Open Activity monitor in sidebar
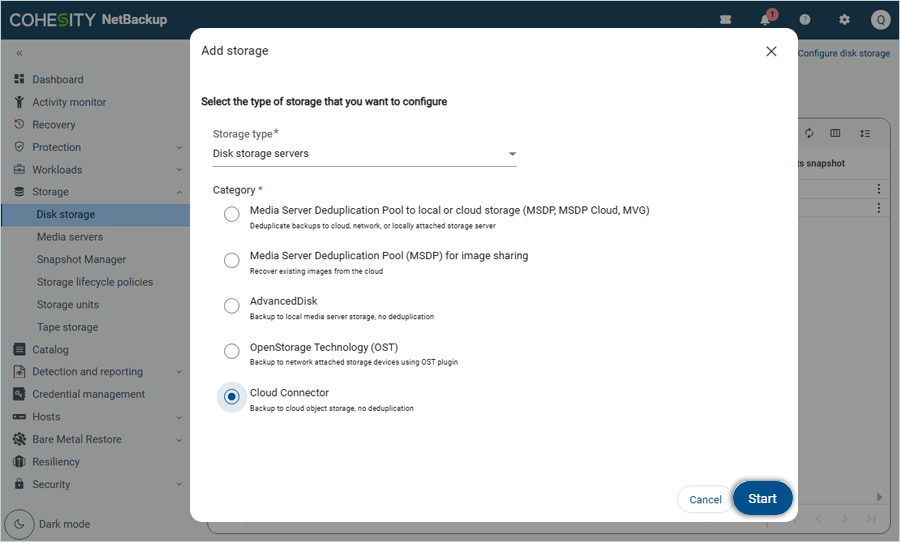The image size is (900, 542). (x=69, y=102)
